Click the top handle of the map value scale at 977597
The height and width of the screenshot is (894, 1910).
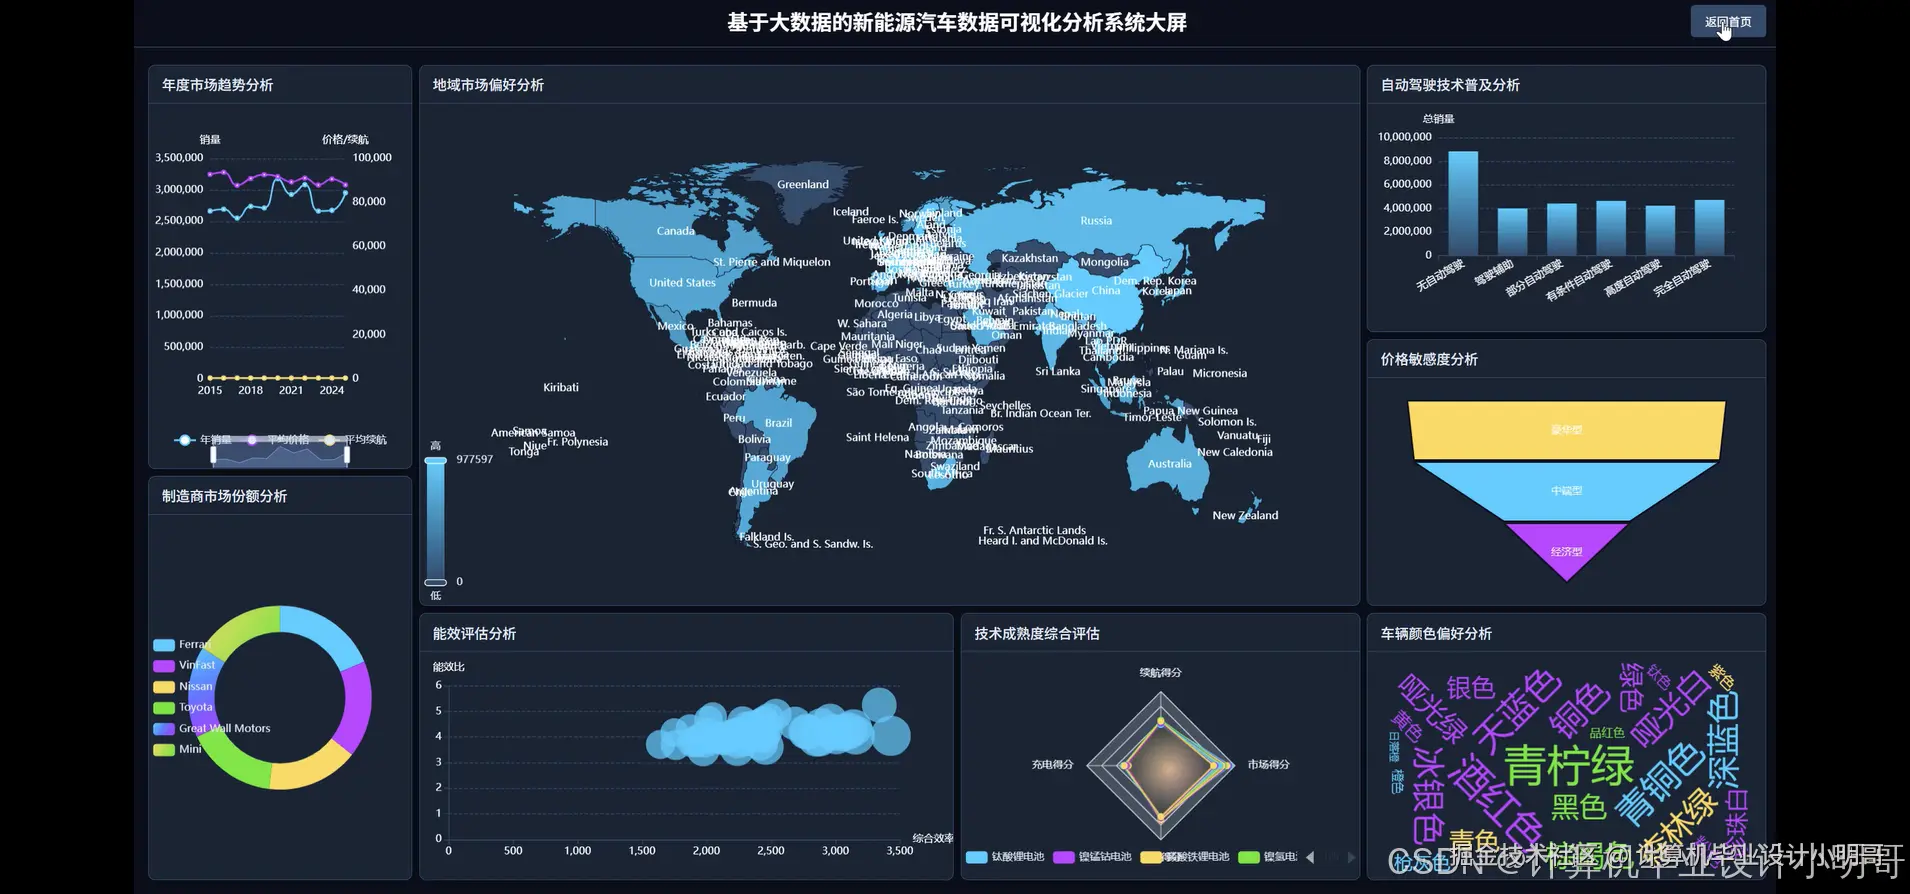click(435, 461)
